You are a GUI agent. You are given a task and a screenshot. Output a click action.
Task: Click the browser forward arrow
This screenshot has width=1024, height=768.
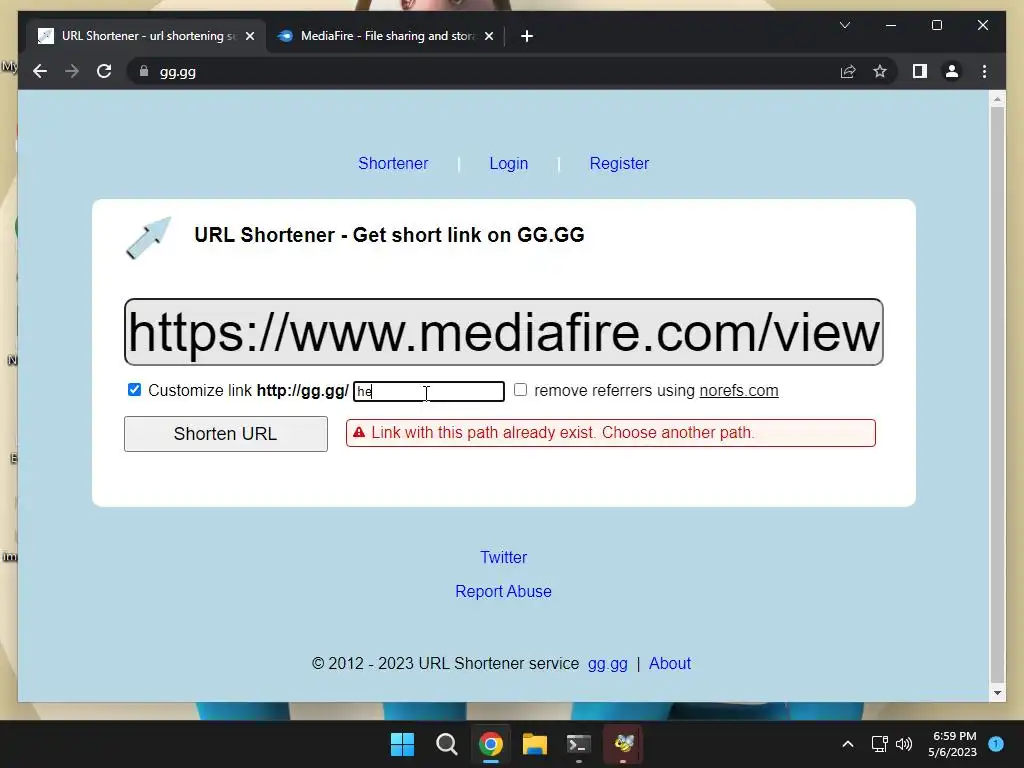coord(72,71)
